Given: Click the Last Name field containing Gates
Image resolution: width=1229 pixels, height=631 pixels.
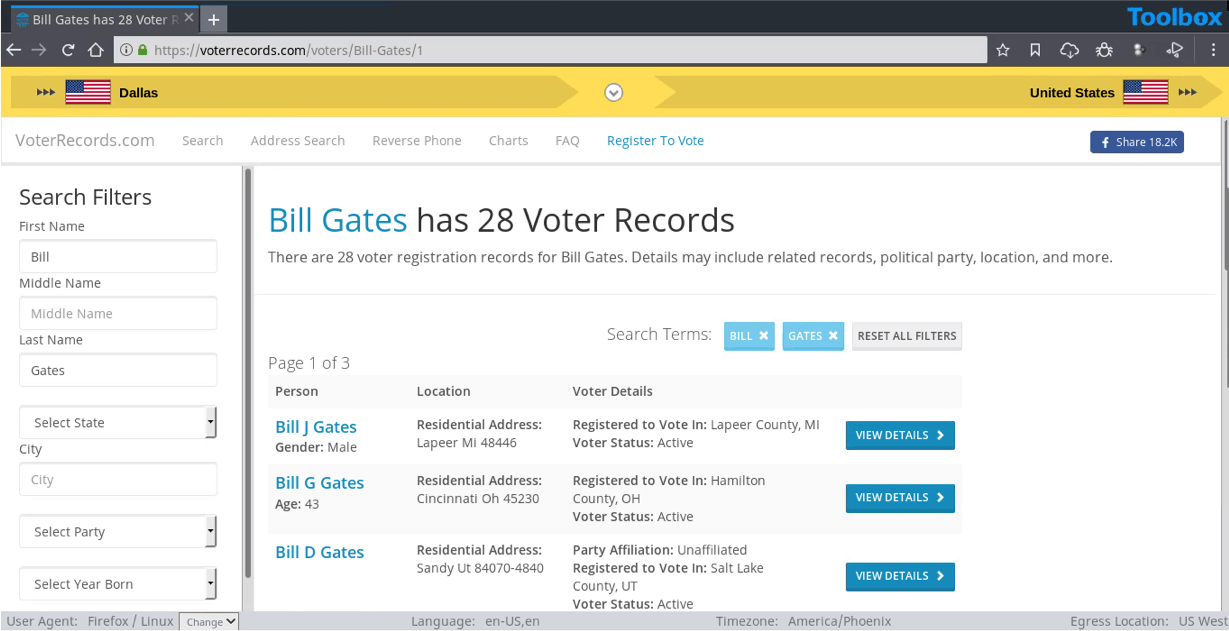Looking at the screenshot, I should click(x=118, y=370).
